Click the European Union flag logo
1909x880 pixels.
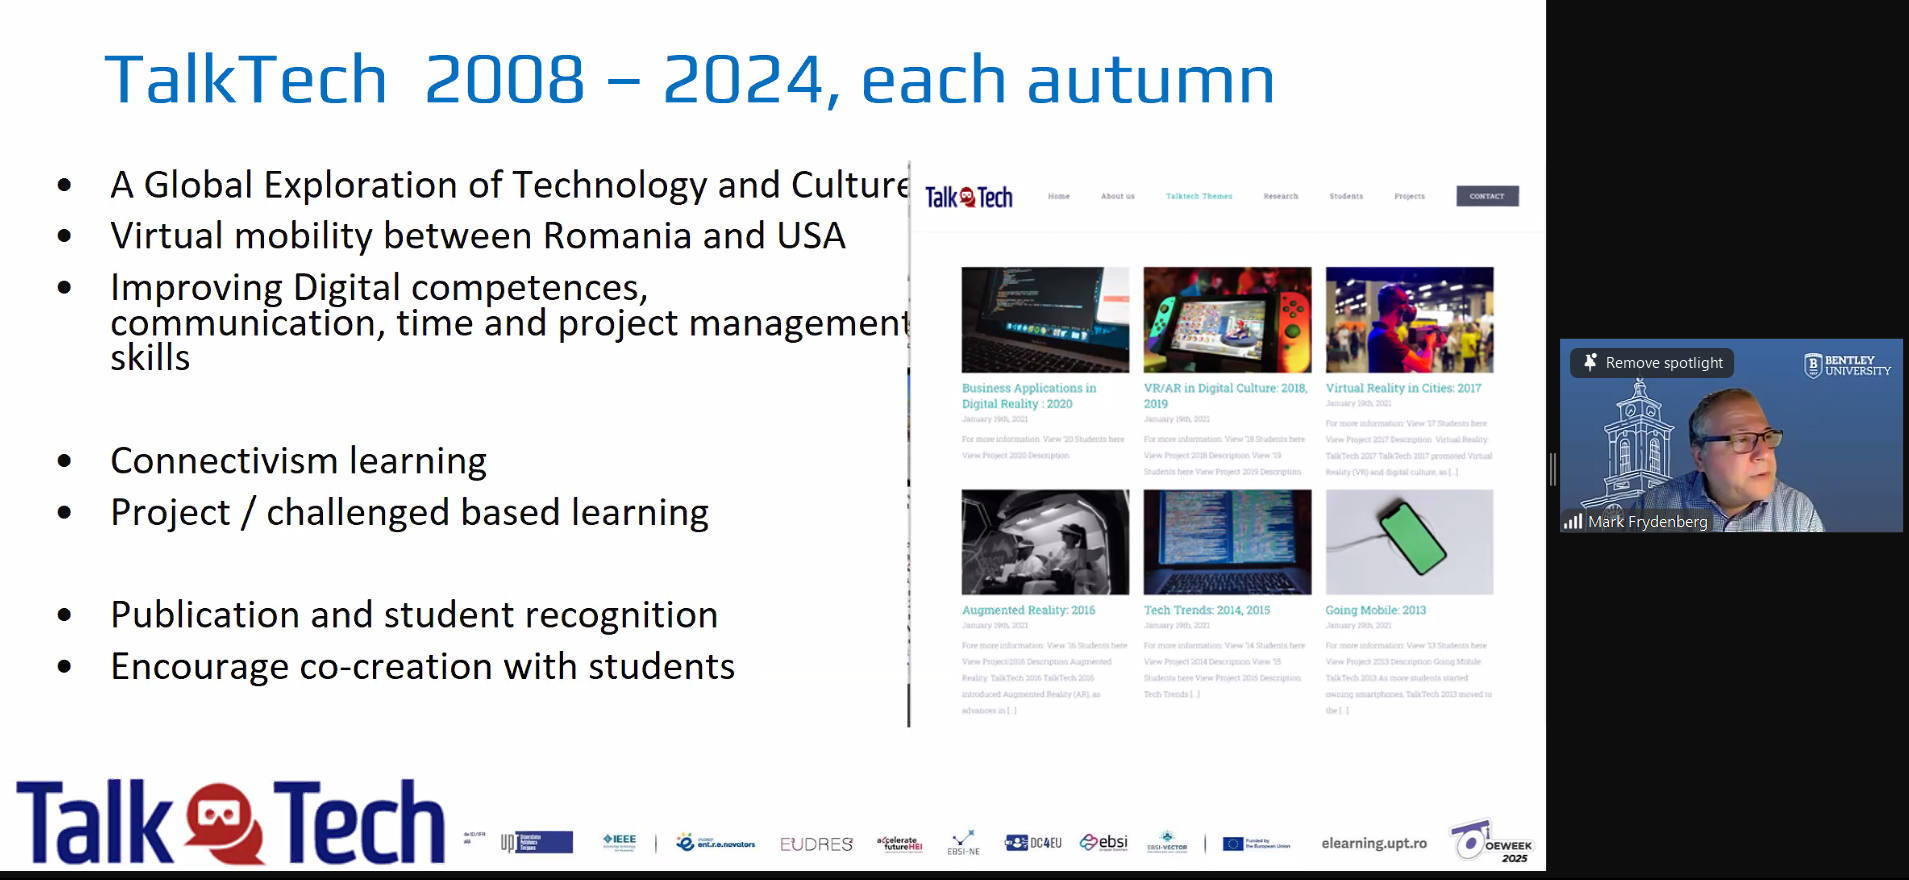(x=1233, y=844)
